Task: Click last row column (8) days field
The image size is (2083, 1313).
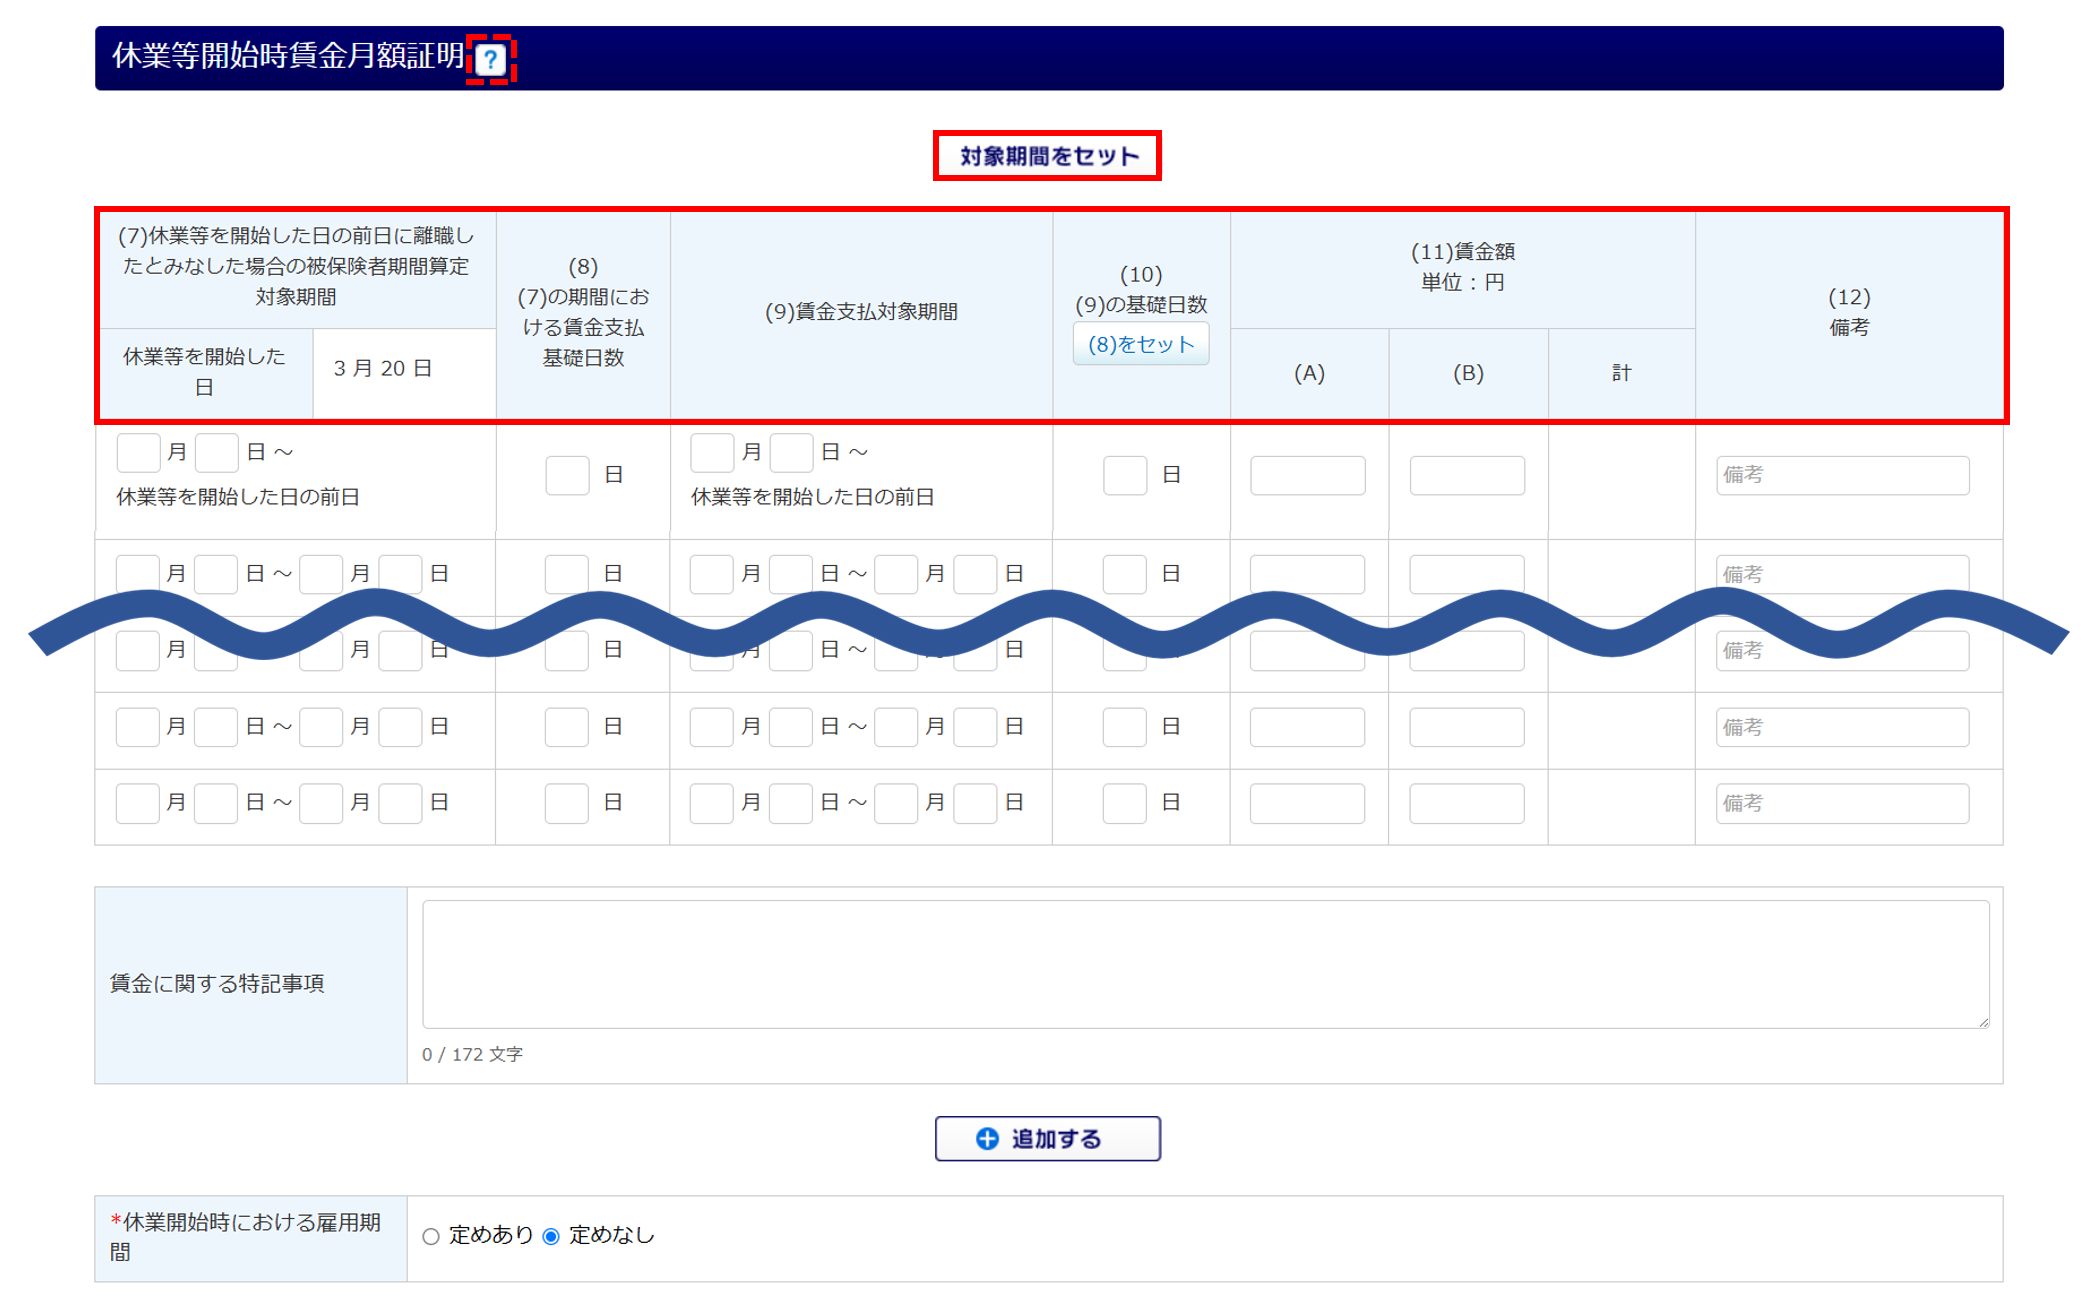Action: pyautogui.click(x=566, y=803)
